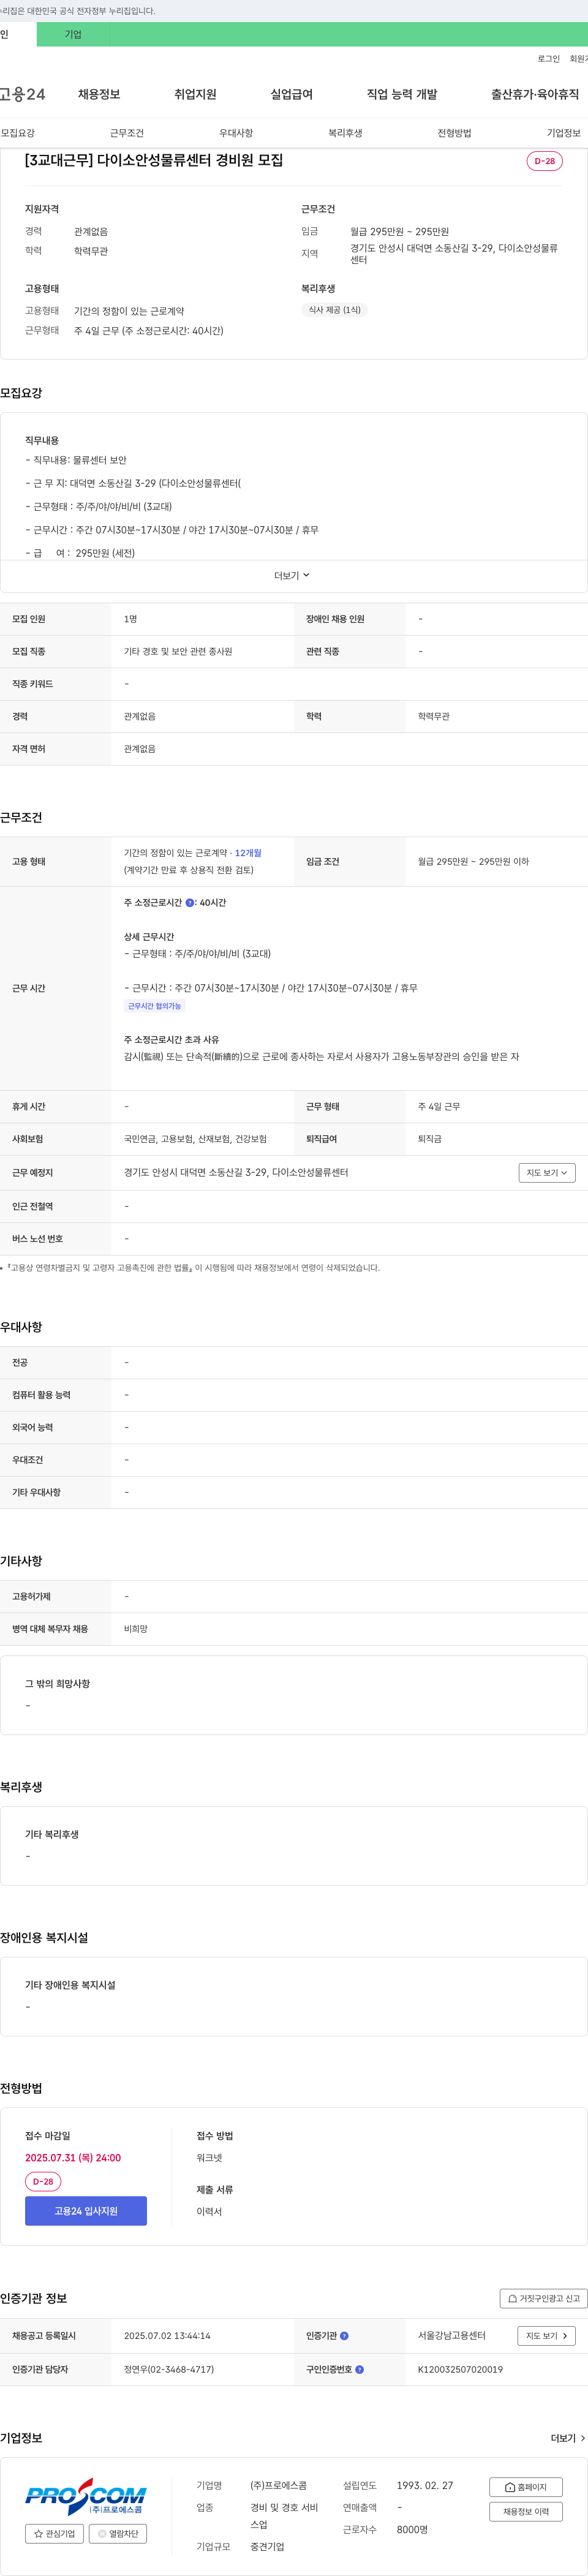Apply with 고용24 입사지원 button
Viewport: 588px width, 2576px height.
pyautogui.click(x=86, y=2210)
